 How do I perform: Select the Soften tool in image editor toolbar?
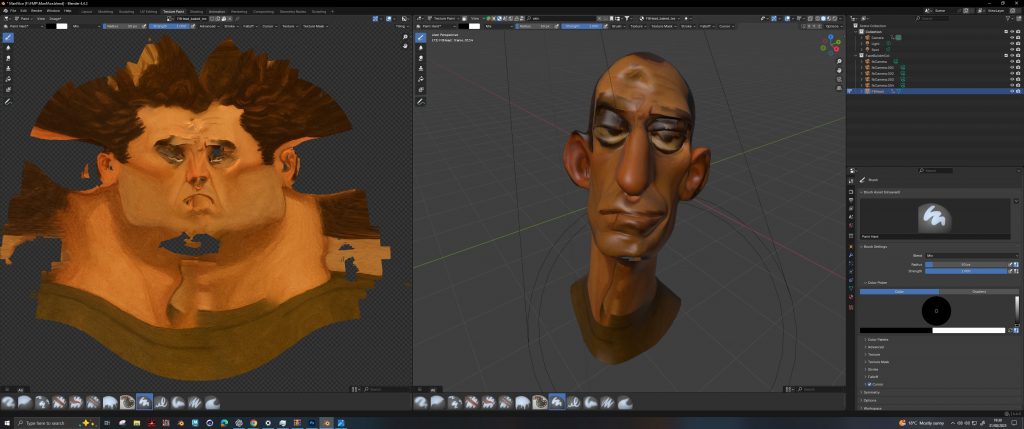click(8, 47)
